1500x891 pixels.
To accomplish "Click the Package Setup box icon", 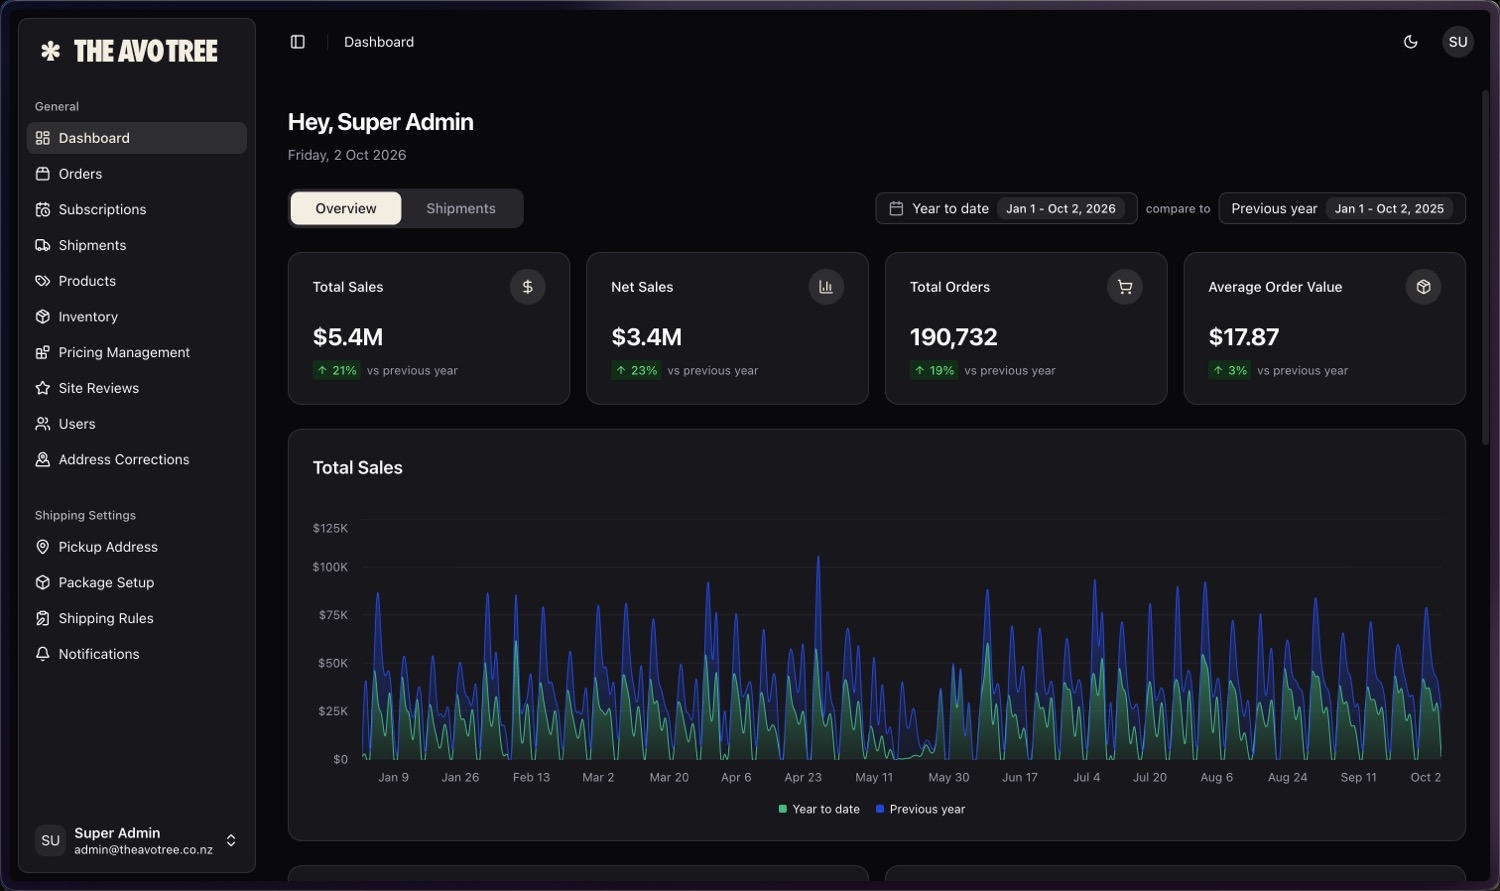I will tap(43, 583).
